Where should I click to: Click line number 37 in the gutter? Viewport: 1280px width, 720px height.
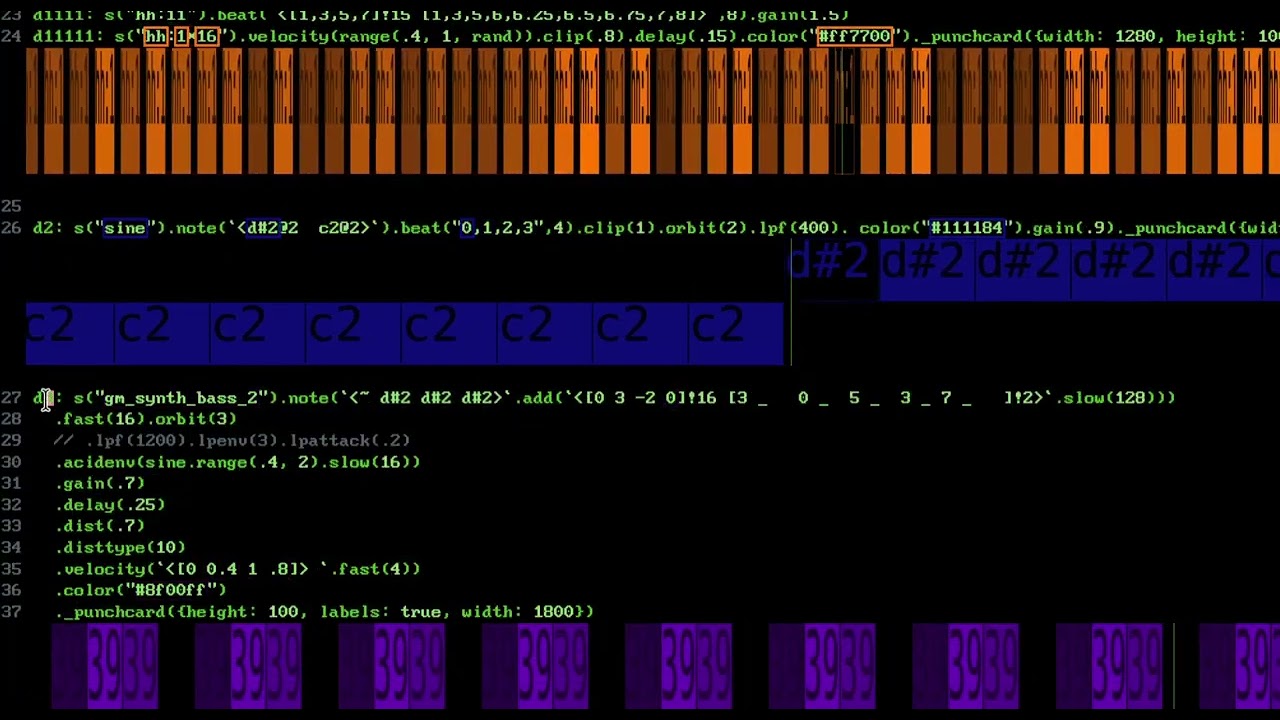tap(11, 611)
